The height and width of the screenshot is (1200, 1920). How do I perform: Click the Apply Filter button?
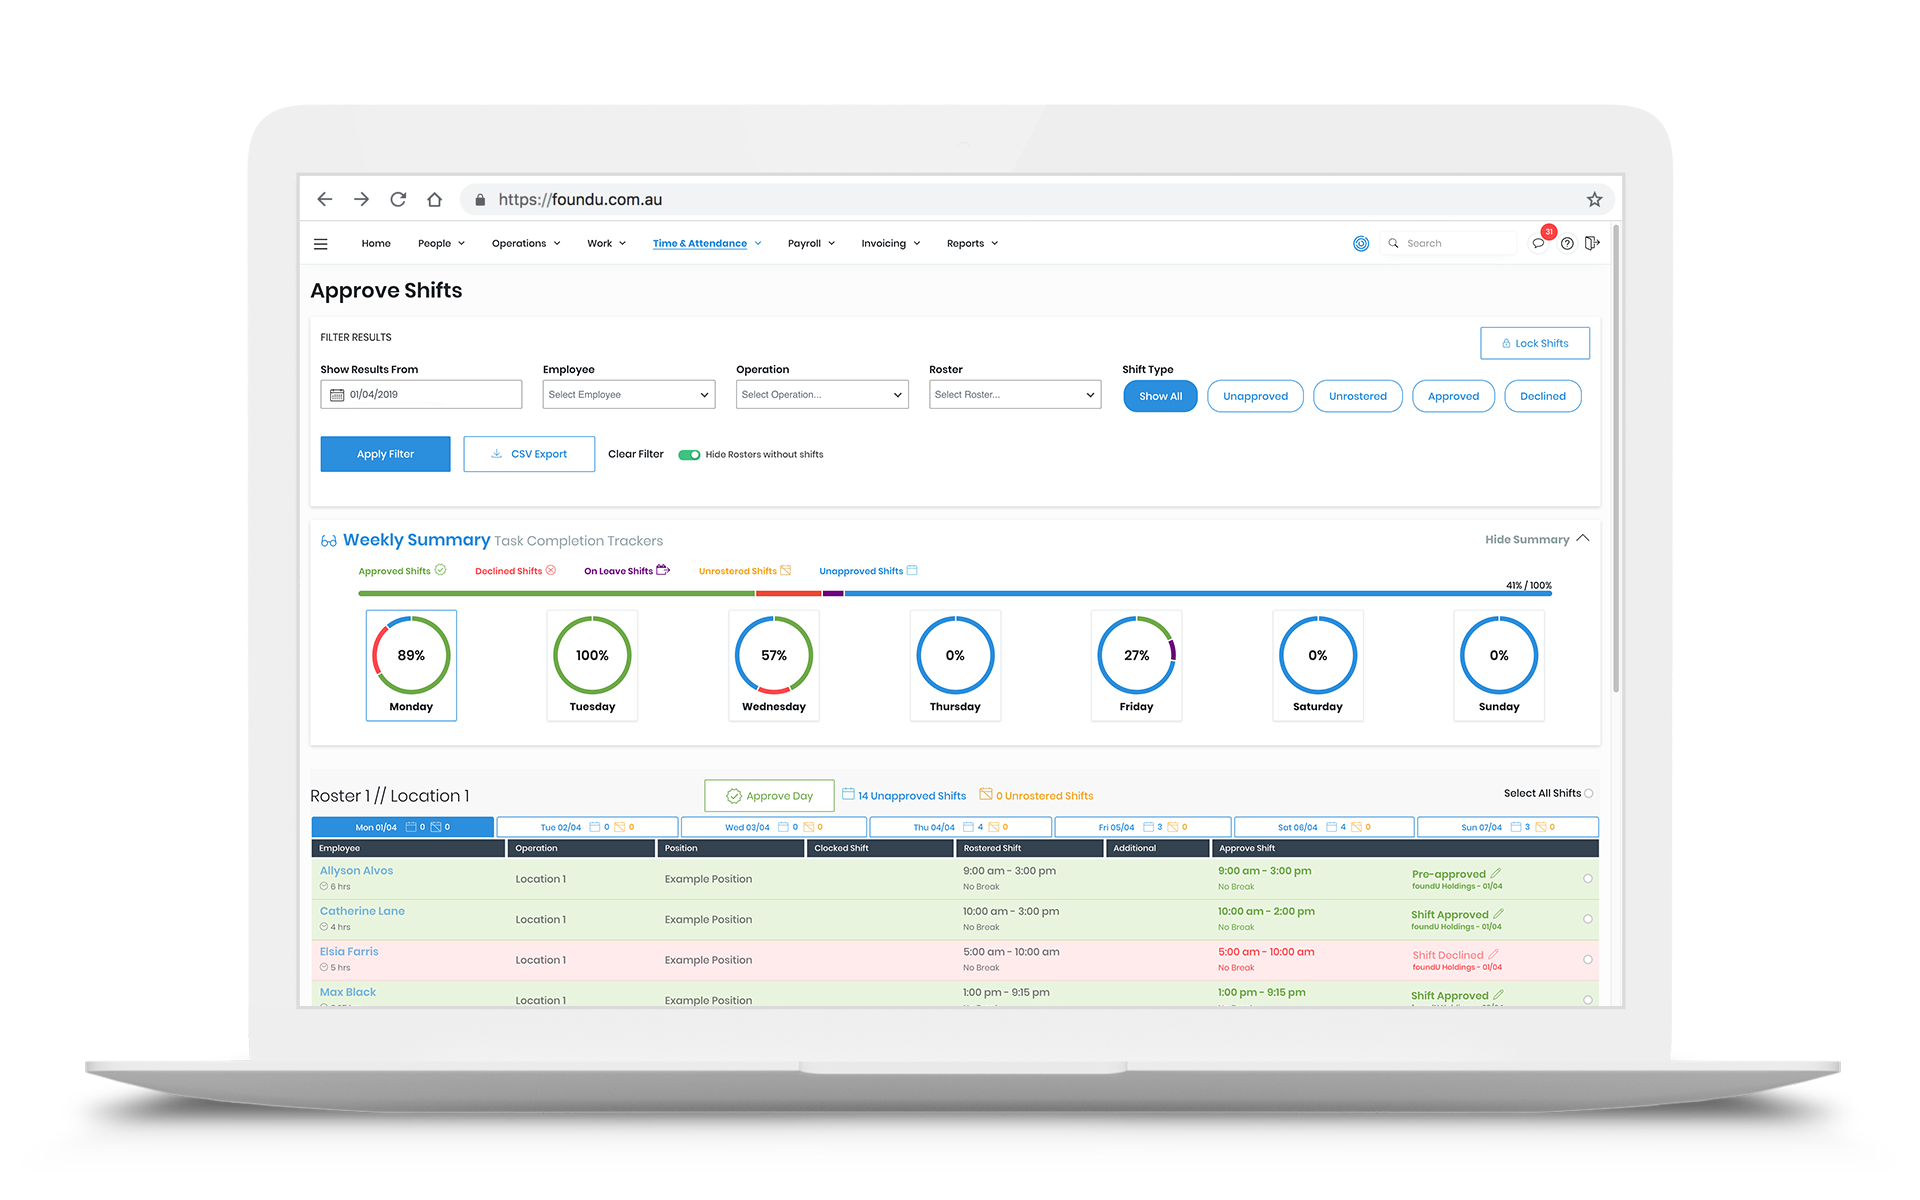(x=385, y=454)
